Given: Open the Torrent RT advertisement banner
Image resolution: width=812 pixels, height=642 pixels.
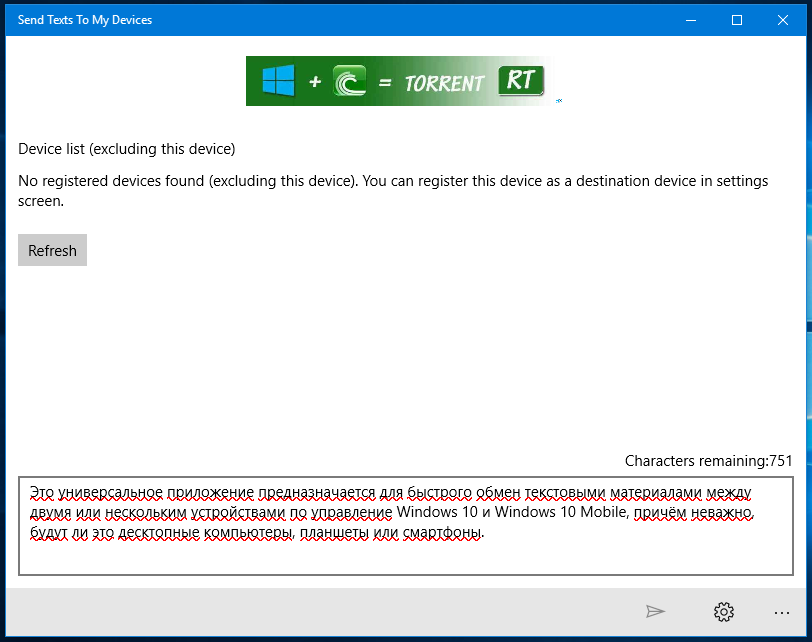Looking at the screenshot, I should [400, 81].
